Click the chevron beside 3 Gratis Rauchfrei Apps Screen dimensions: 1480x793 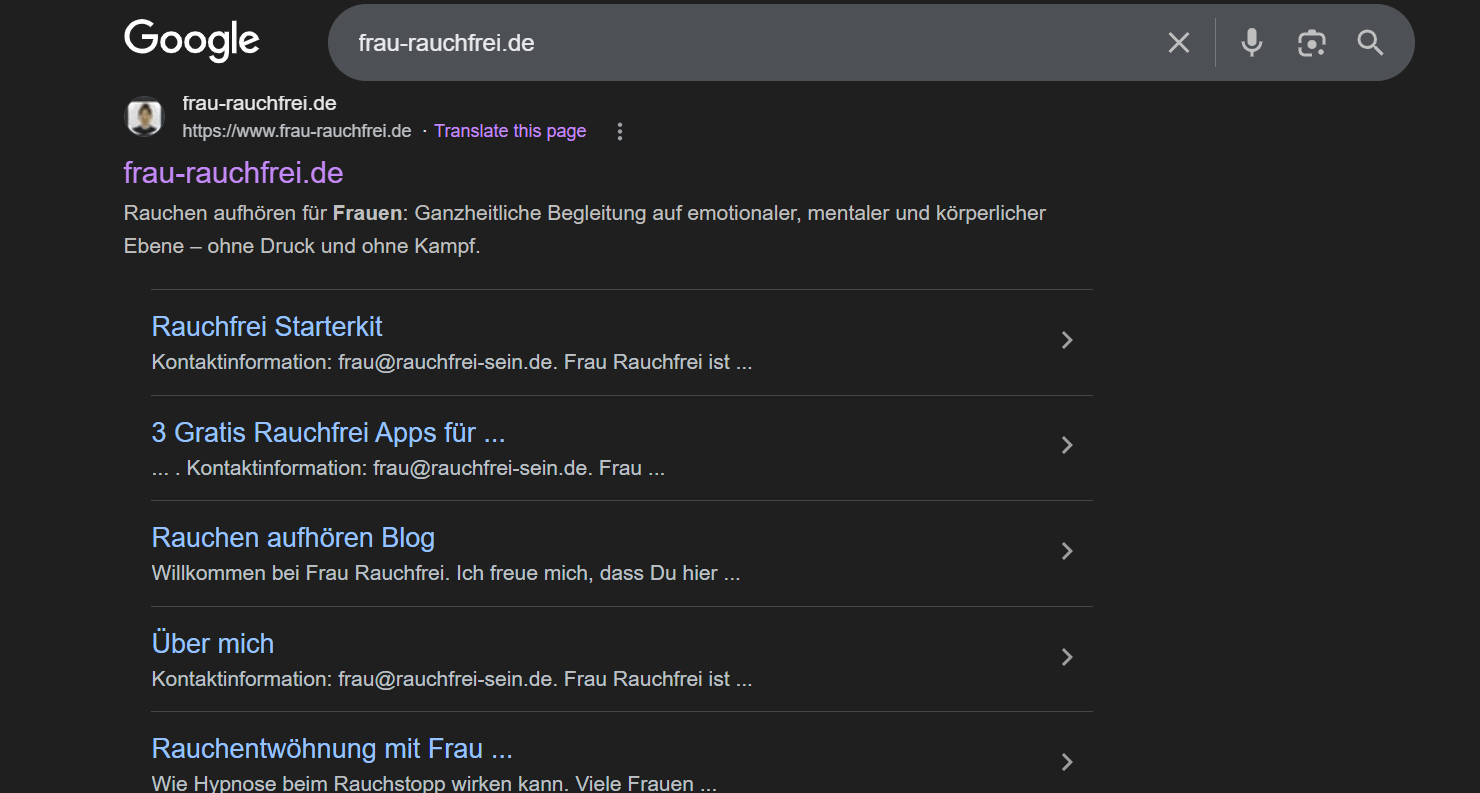tap(1067, 445)
